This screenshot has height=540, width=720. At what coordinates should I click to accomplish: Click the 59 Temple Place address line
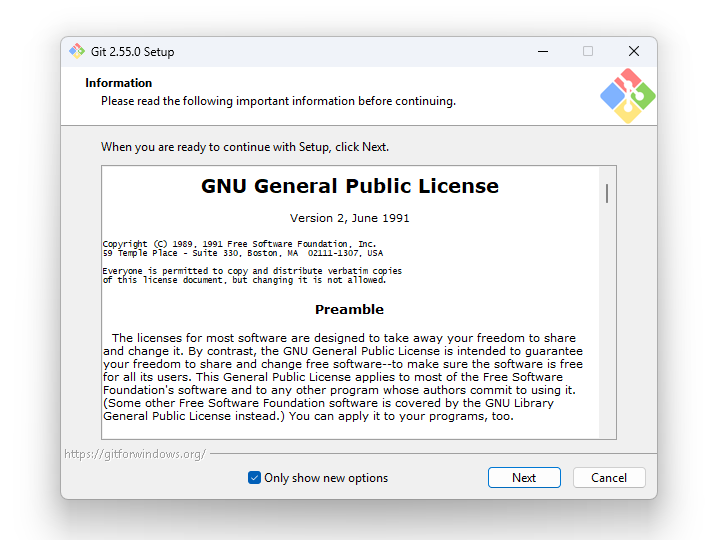tap(242, 253)
